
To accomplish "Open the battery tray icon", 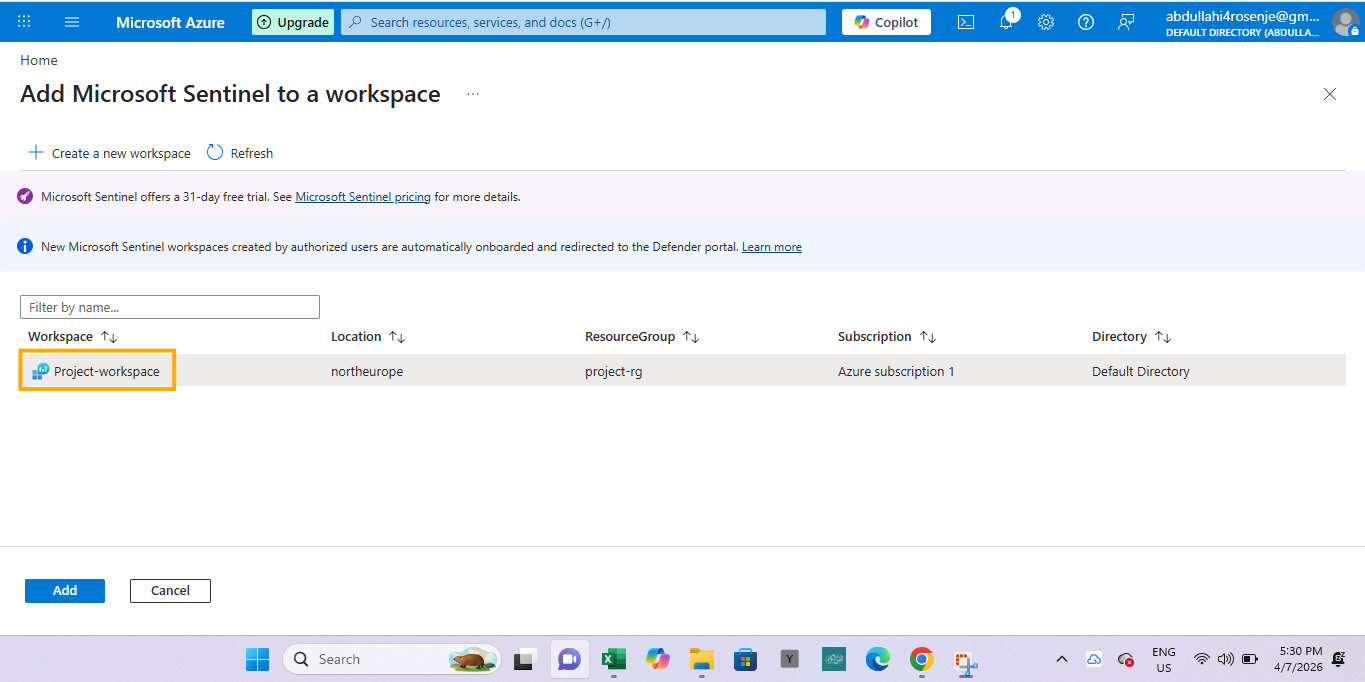I will click(x=1250, y=659).
